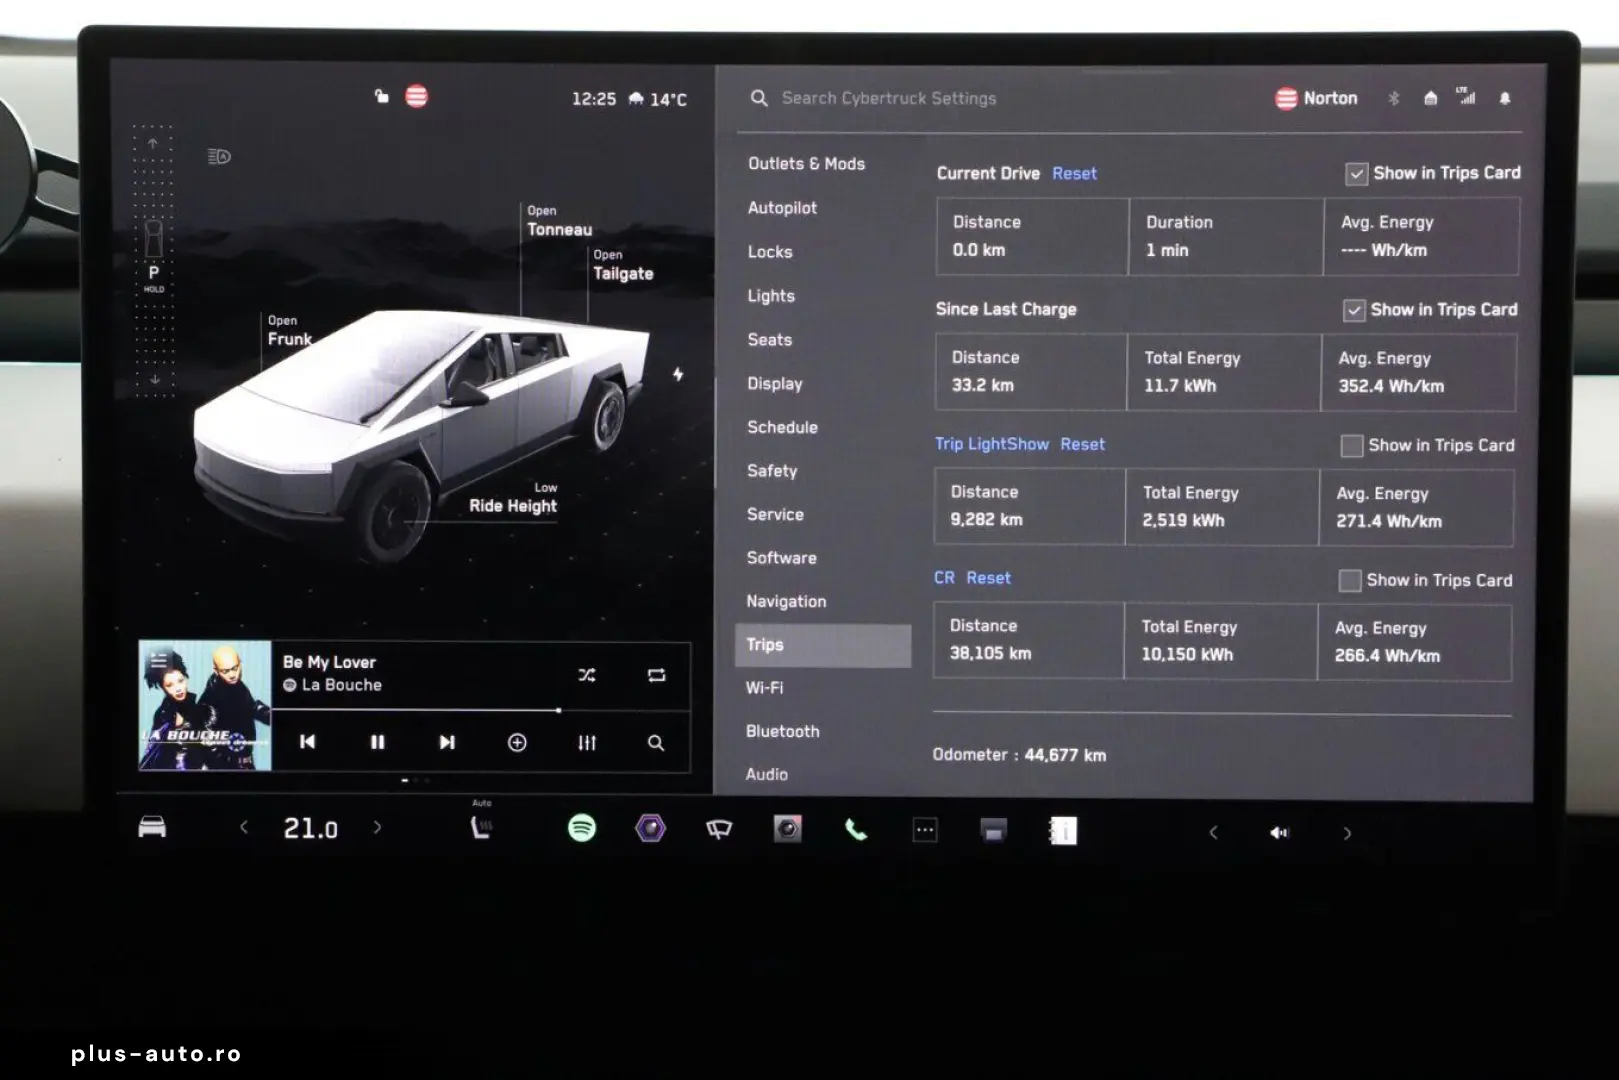Open Display settings
The height and width of the screenshot is (1080, 1619).
pos(775,384)
